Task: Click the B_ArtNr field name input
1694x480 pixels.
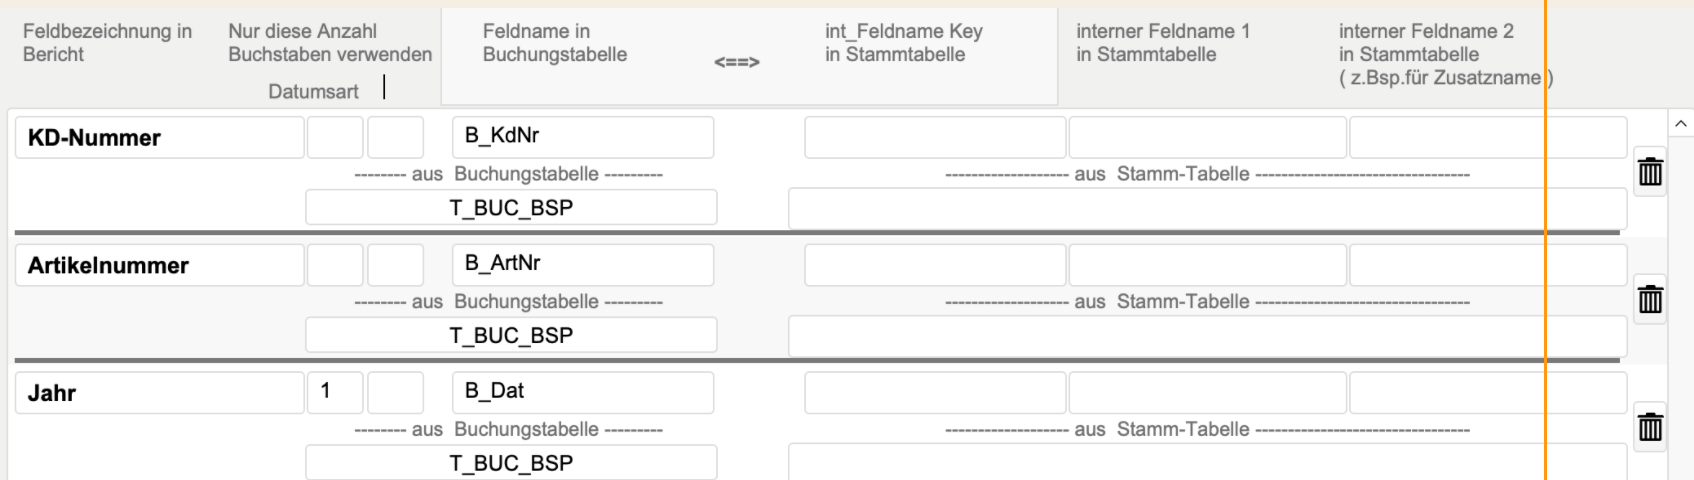Action: coord(582,265)
